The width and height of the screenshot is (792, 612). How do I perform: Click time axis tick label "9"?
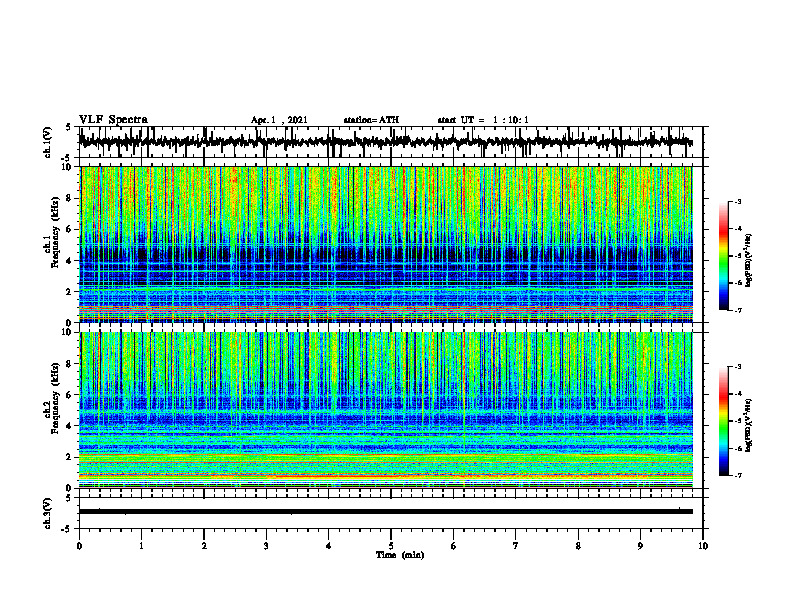tap(640, 546)
